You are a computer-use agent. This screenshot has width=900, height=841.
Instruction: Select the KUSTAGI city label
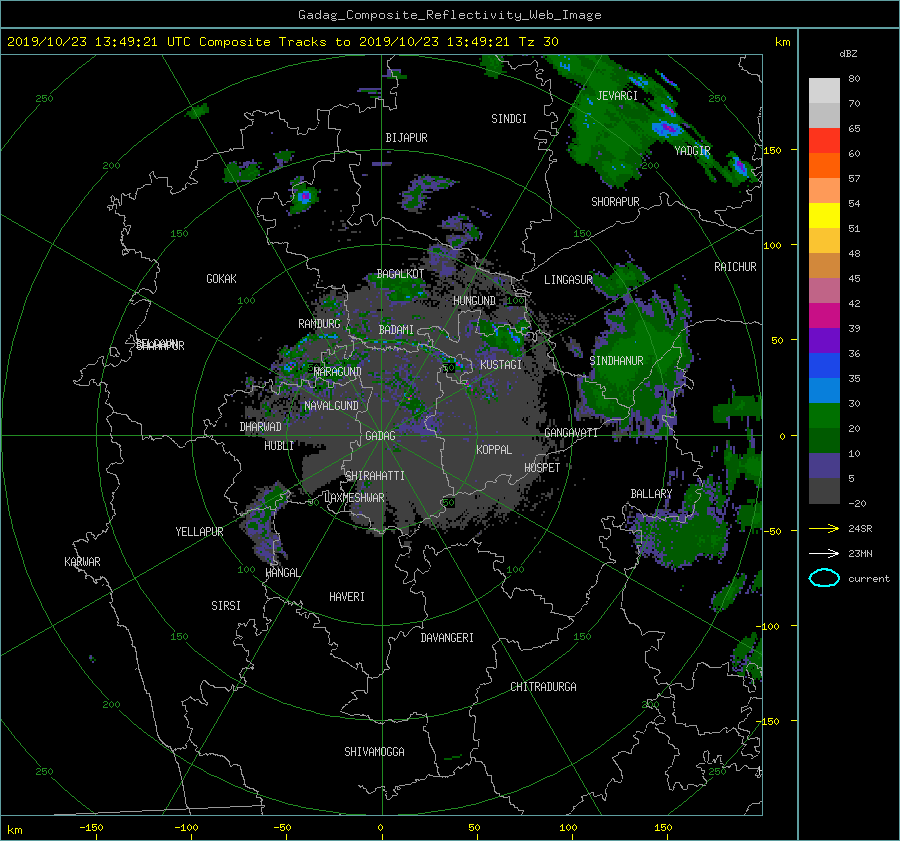(x=501, y=365)
